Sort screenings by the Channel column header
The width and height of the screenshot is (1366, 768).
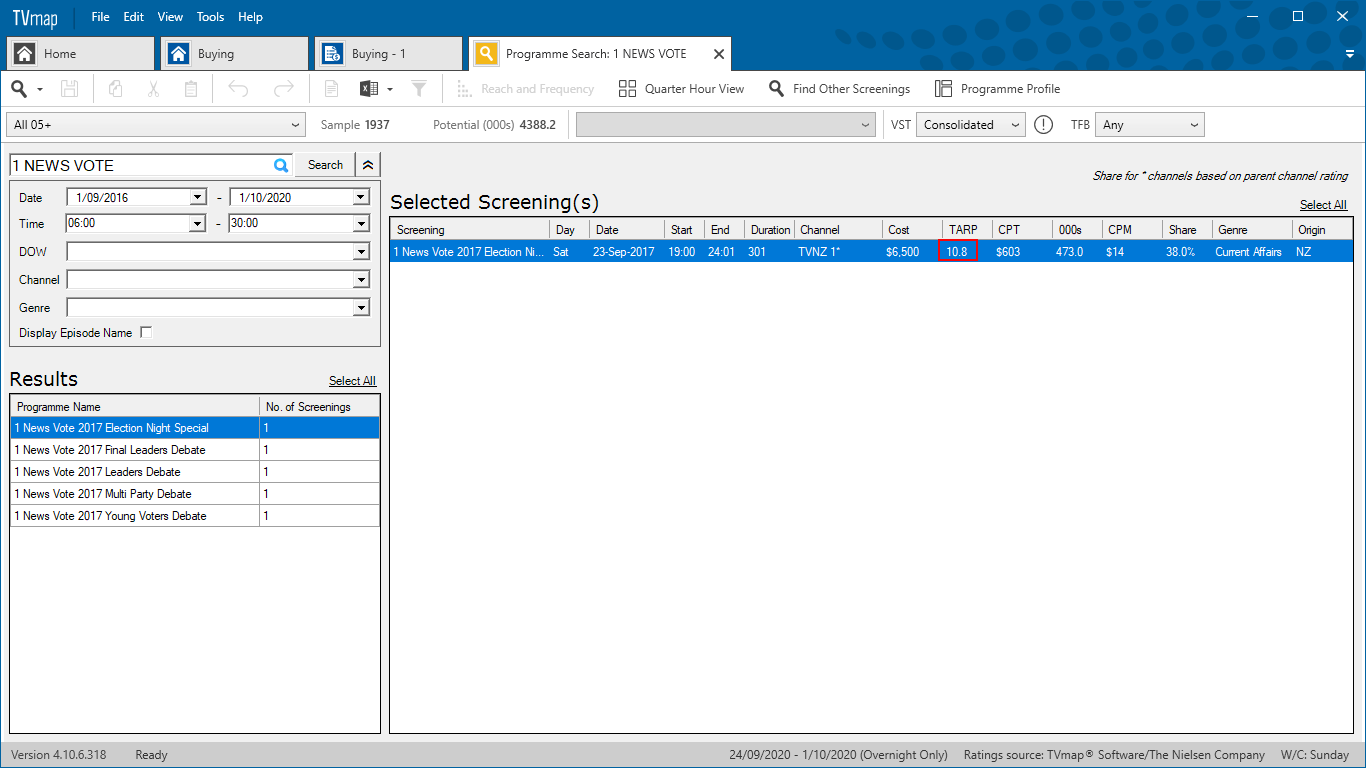click(x=838, y=230)
